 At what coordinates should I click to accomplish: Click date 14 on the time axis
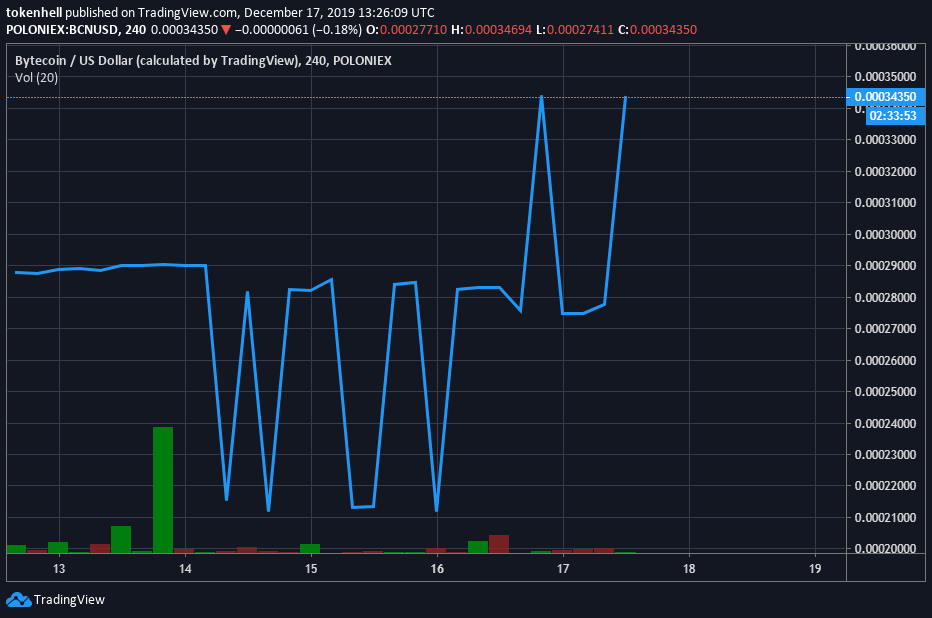185,569
